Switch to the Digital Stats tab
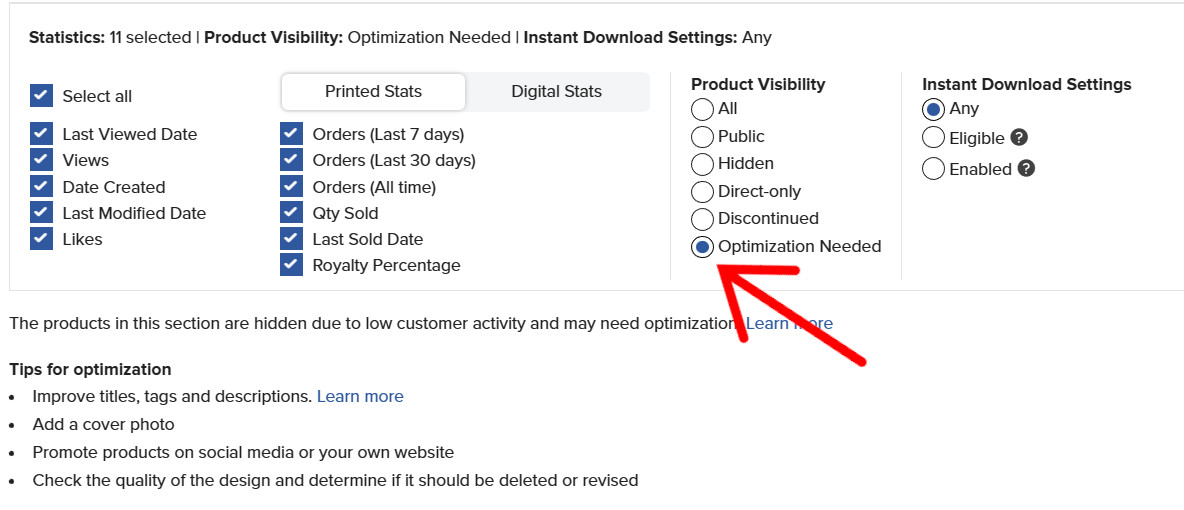1184x510 pixels. pos(557,92)
